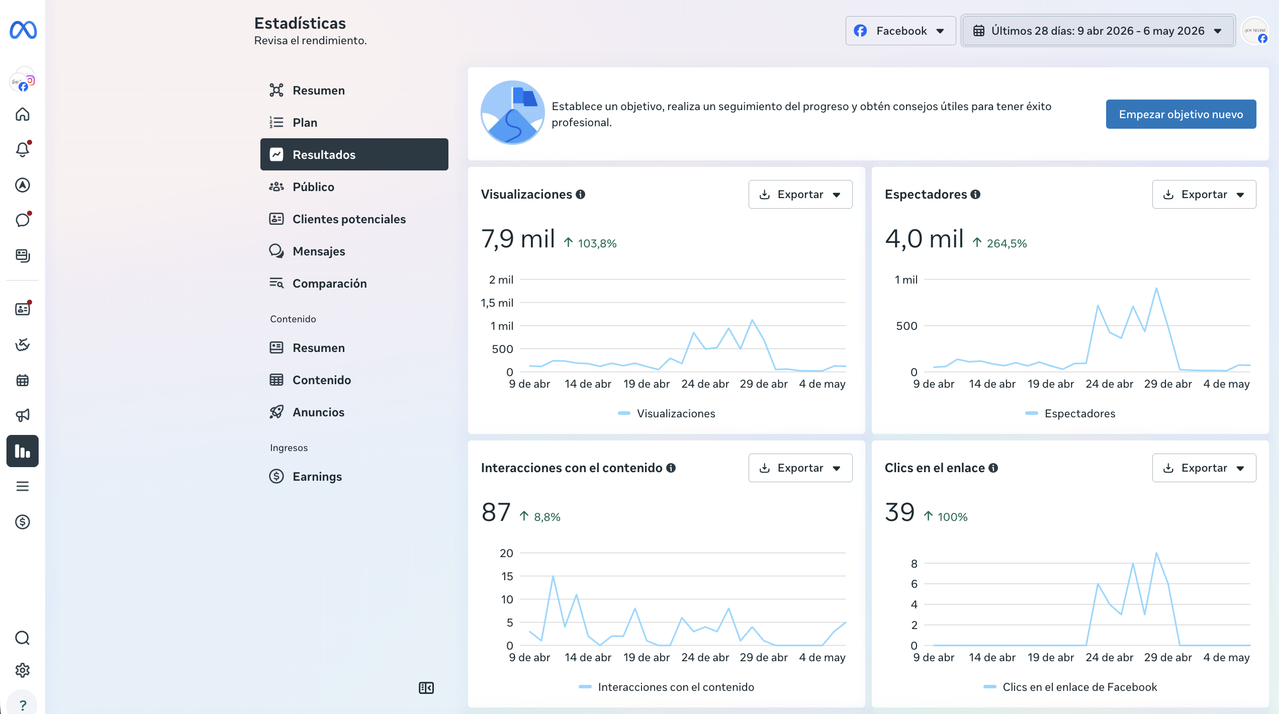The height and width of the screenshot is (714, 1279).
Task: Click the account switcher avatar in rail
Action: [x=23, y=81]
